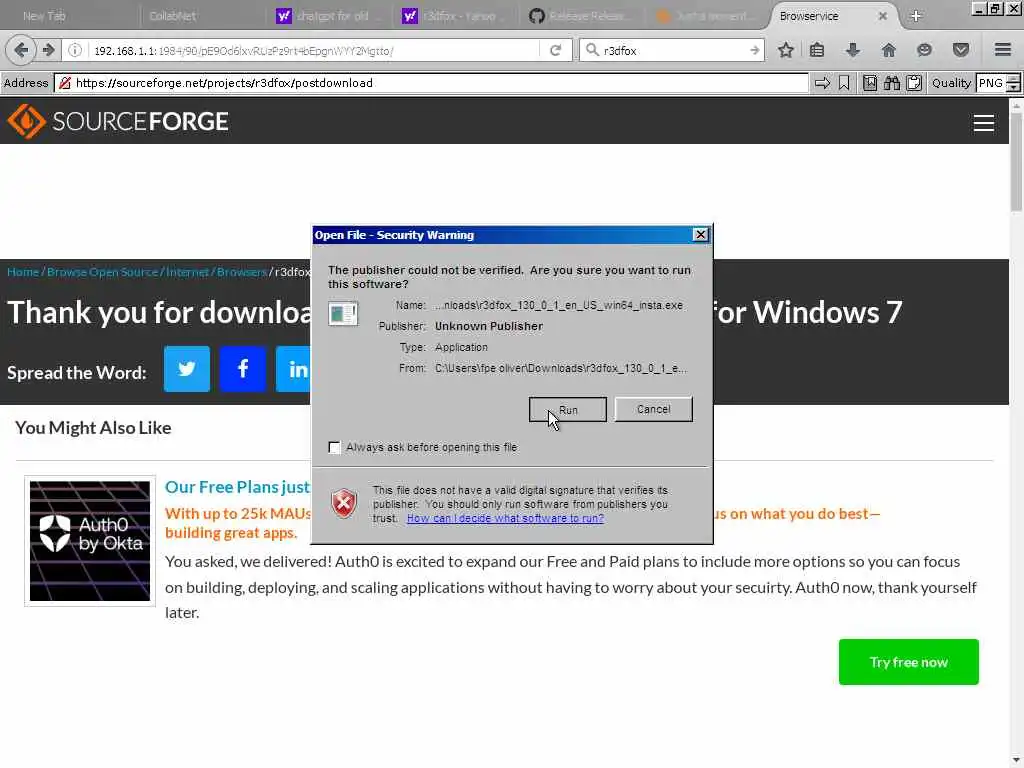Image resolution: width=1024 pixels, height=768 pixels.
Task: Click the Home breadcrumb link
Action: [x=23, y=272]
